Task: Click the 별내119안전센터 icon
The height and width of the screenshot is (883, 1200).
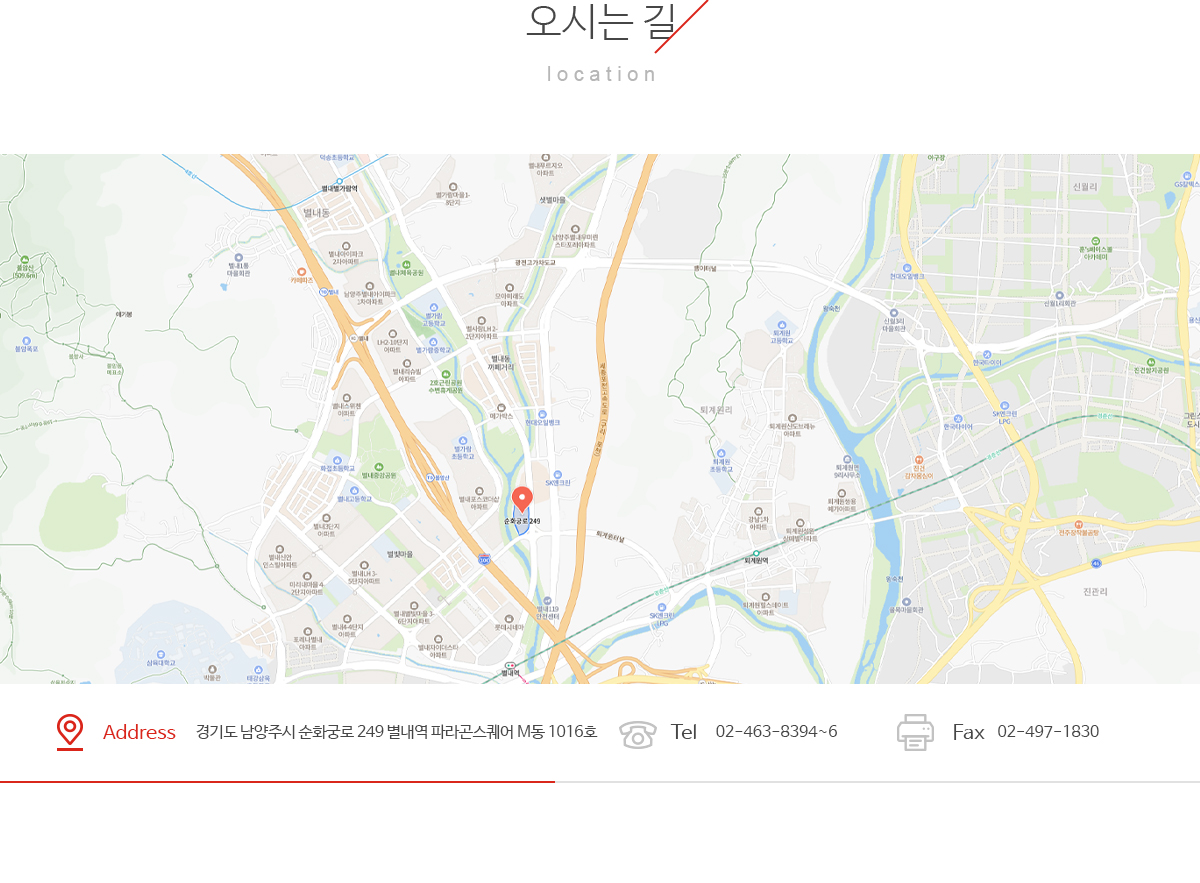Action: point(548,600)
